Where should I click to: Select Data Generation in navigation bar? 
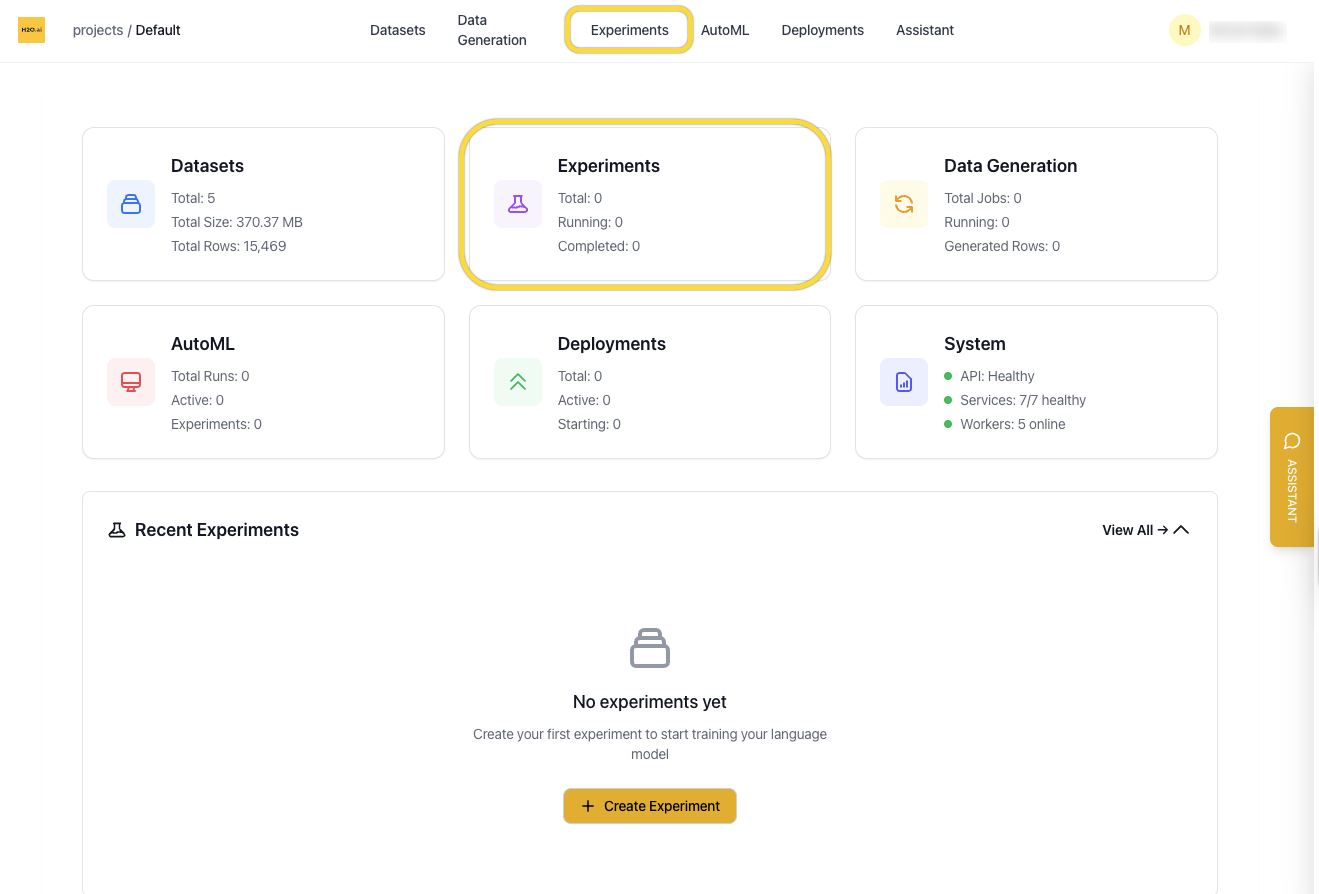pos(491,30)
